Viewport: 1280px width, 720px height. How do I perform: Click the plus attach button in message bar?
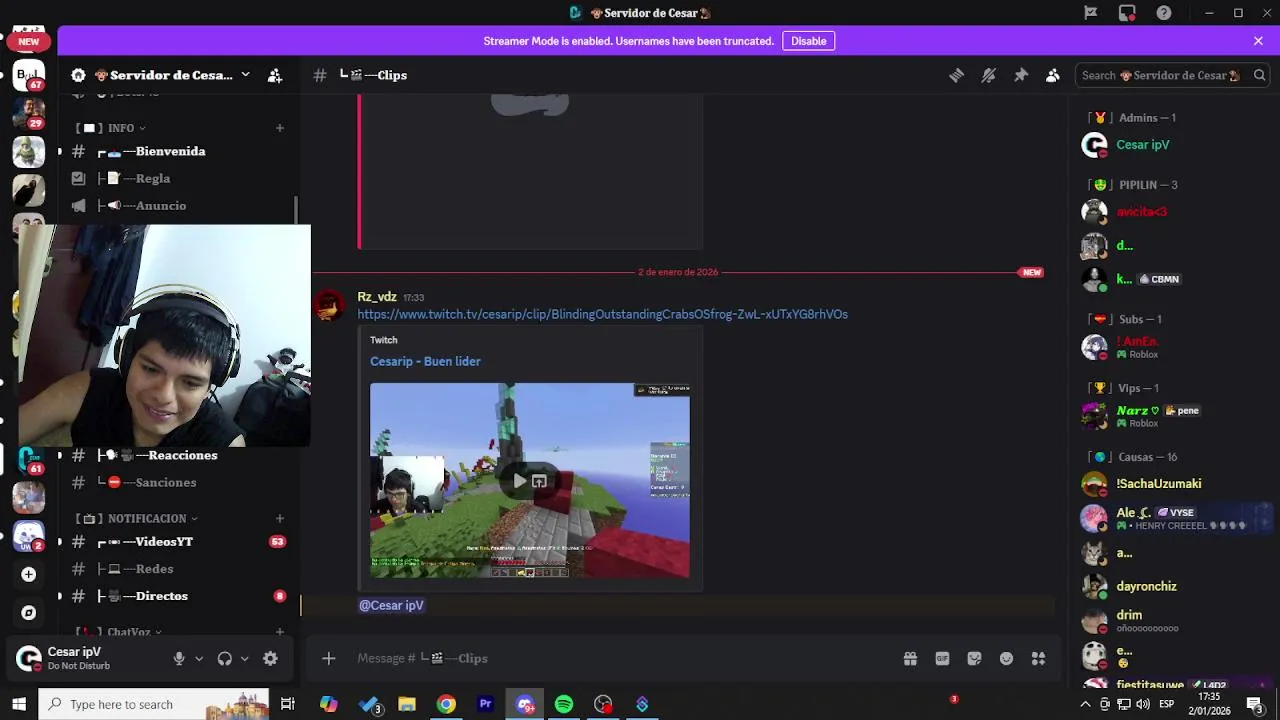tap(329, 658)
